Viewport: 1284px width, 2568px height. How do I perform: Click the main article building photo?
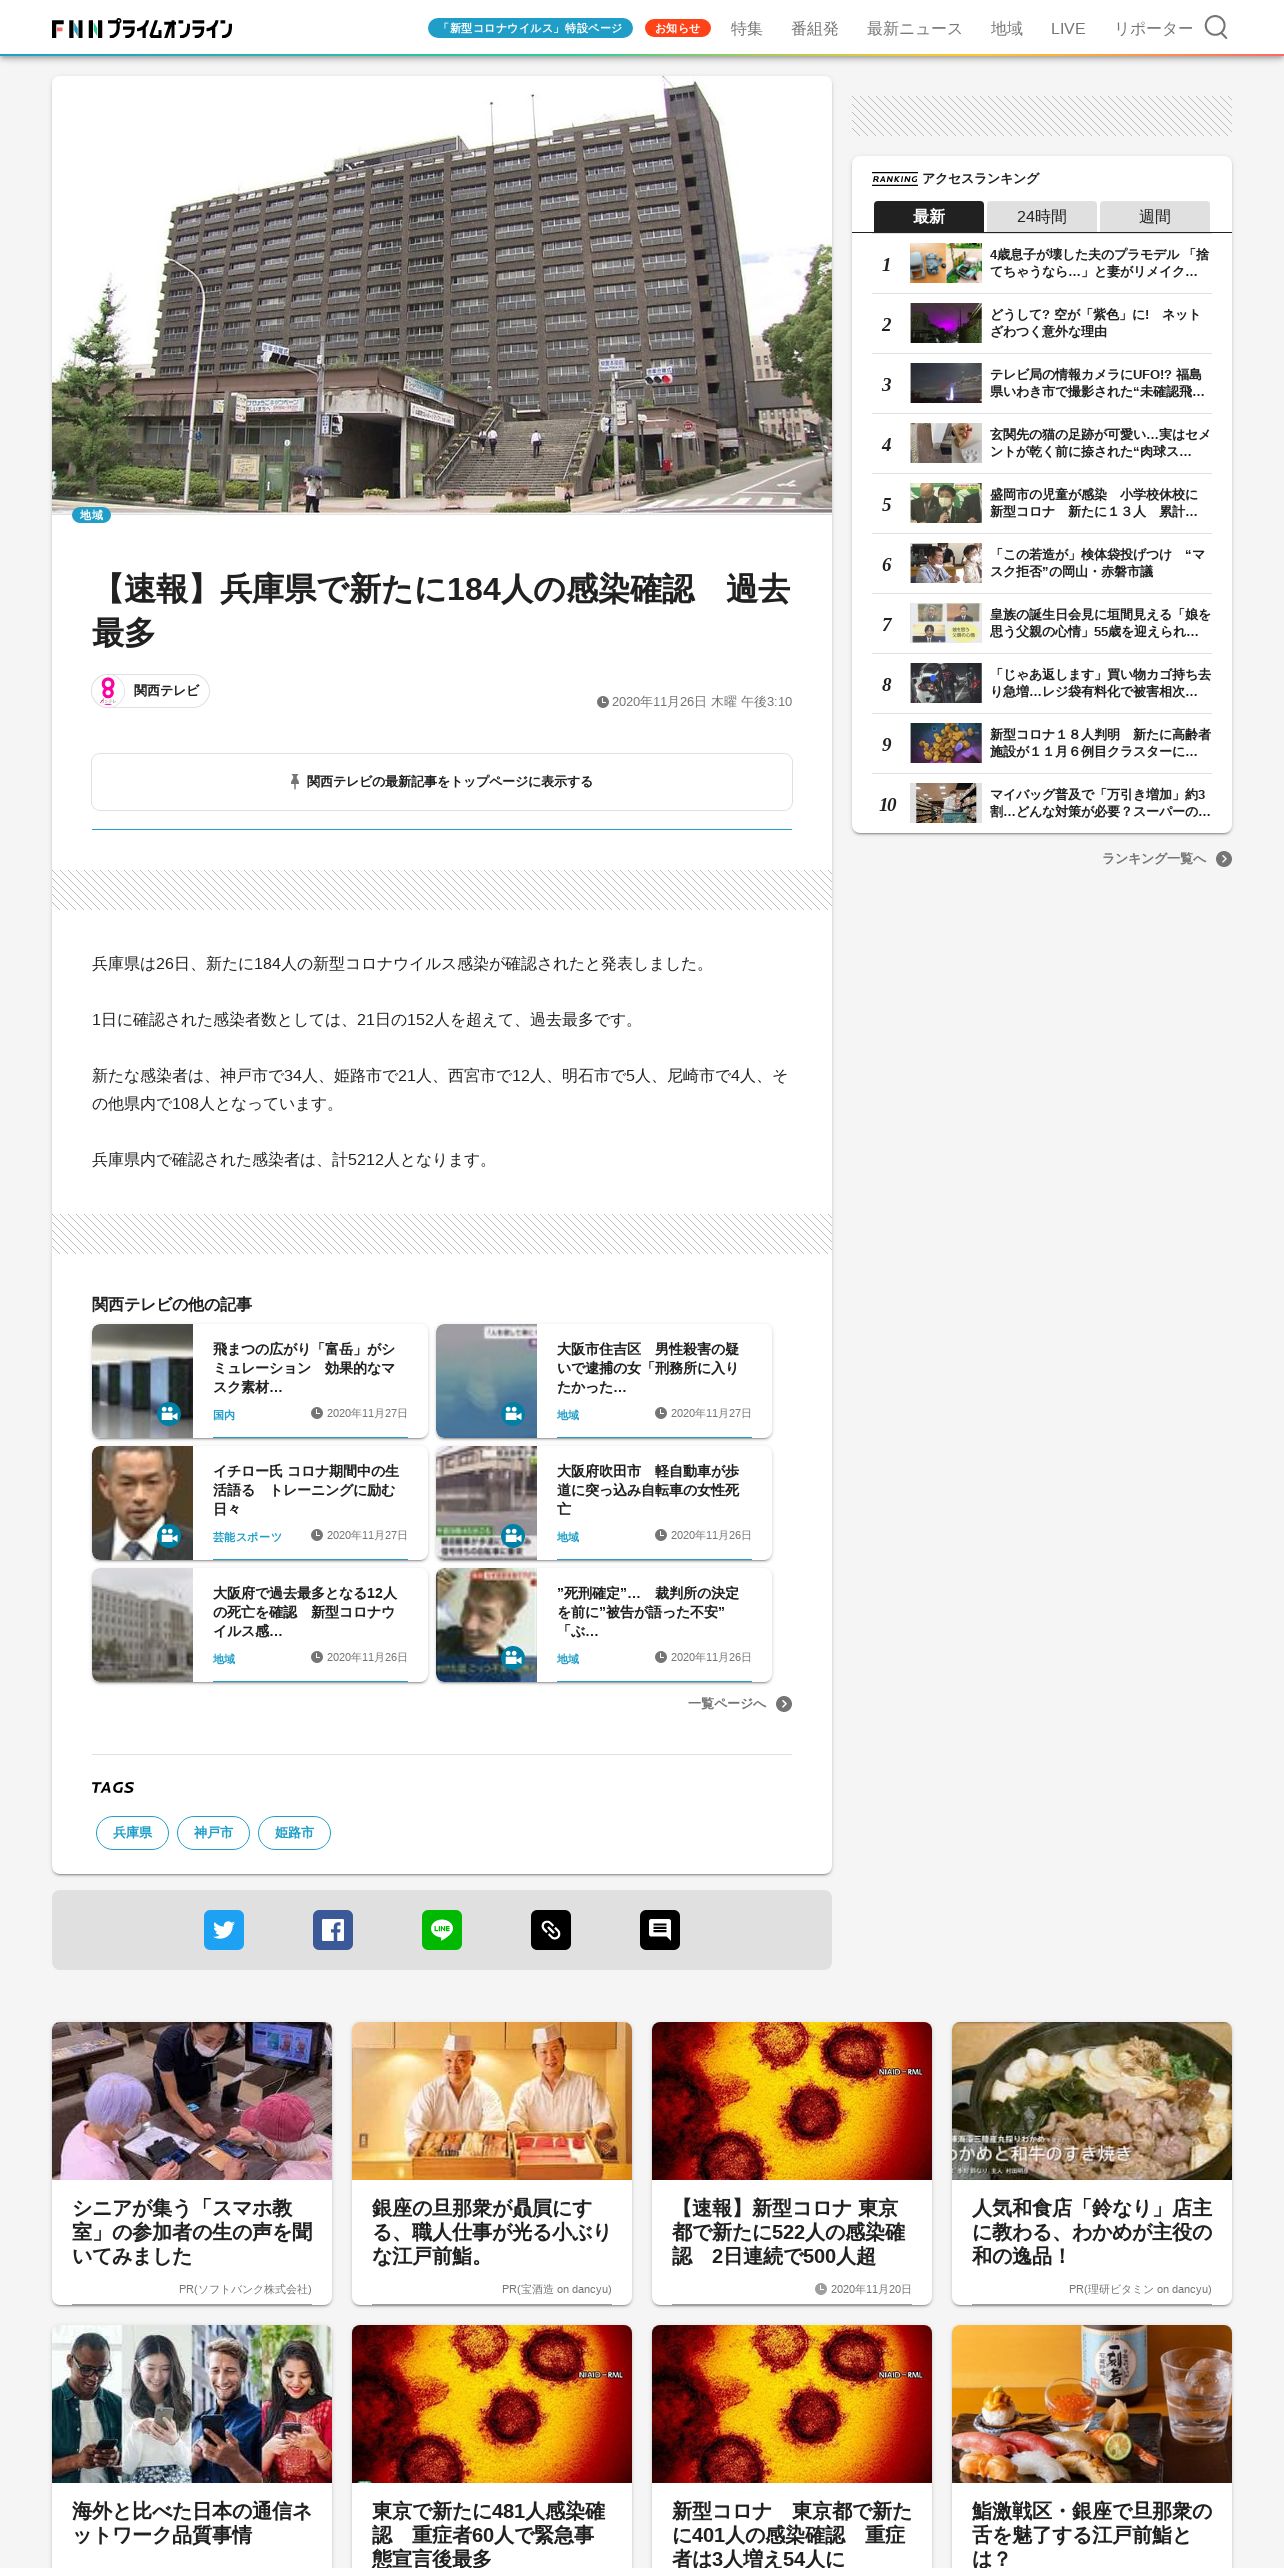pos(442,295)
